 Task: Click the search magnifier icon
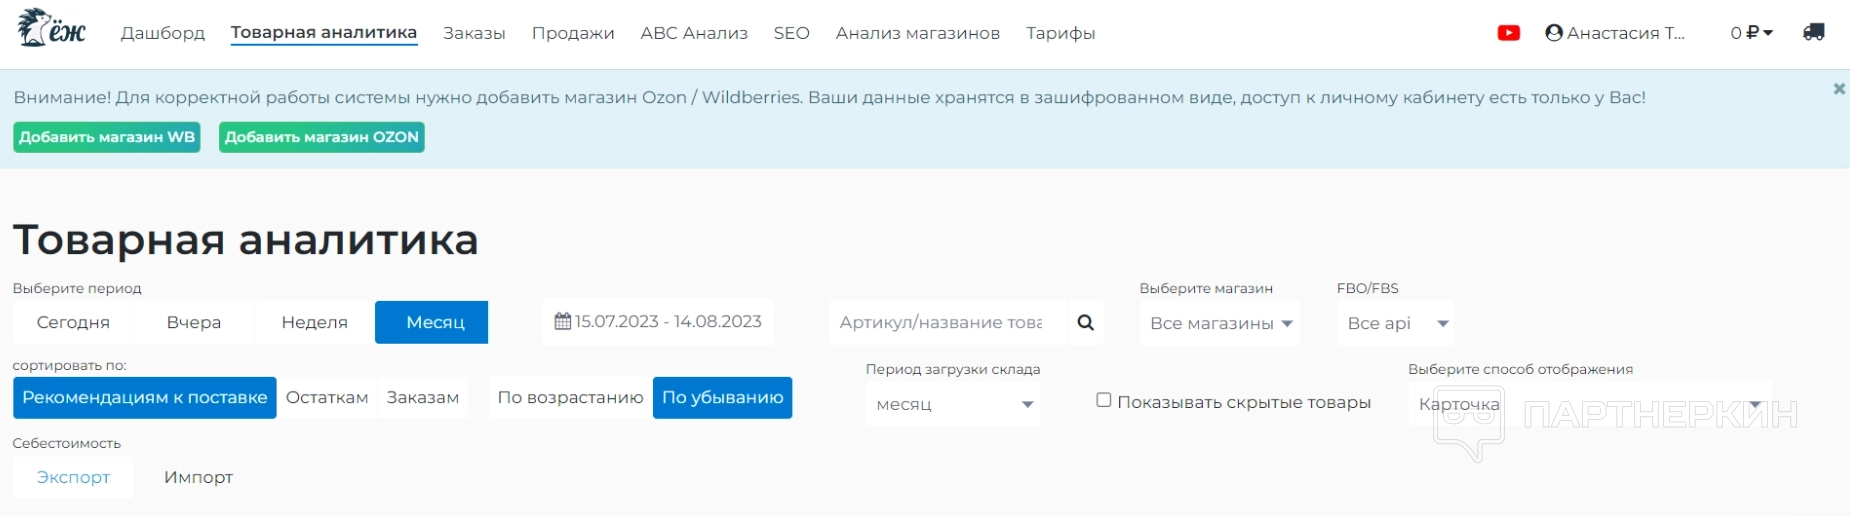(x=1085, y=323)
